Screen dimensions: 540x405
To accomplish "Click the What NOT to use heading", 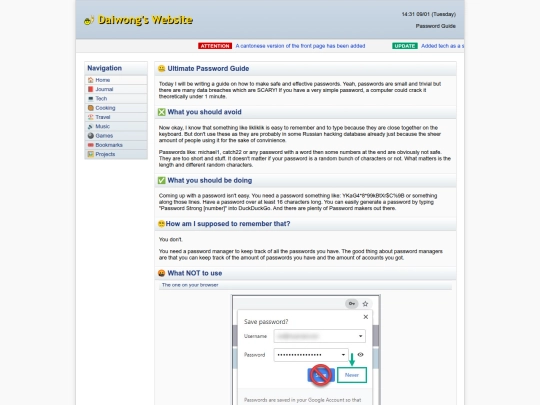I will tap(195, 273).
